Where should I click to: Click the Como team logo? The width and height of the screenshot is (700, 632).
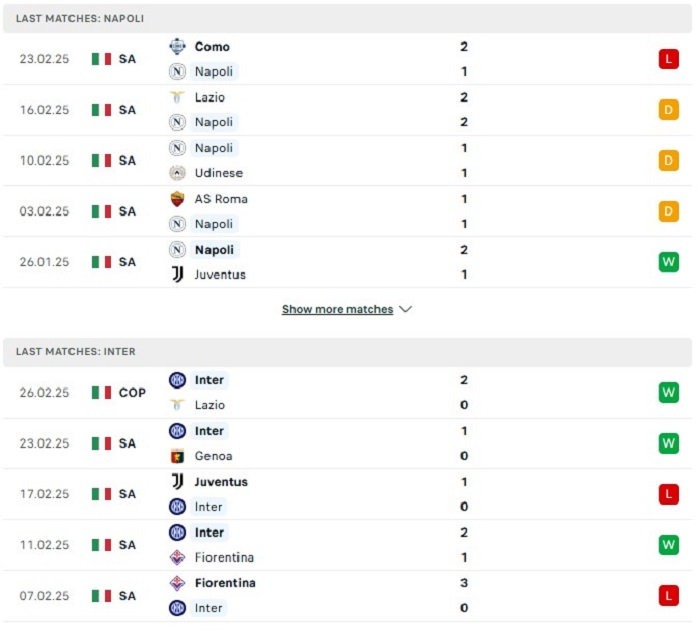tap(177, 46)
